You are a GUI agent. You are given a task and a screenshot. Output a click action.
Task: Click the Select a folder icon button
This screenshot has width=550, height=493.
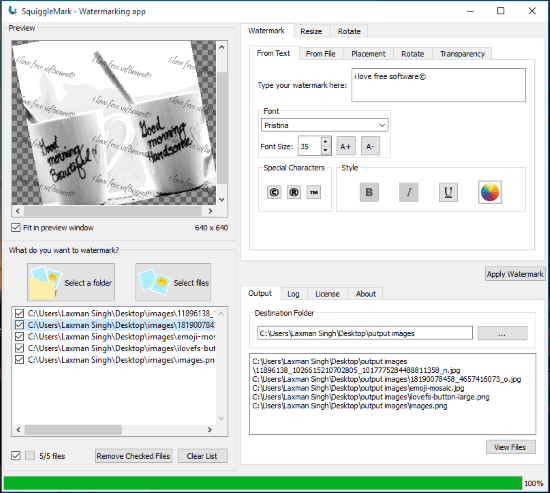[71, 282]
